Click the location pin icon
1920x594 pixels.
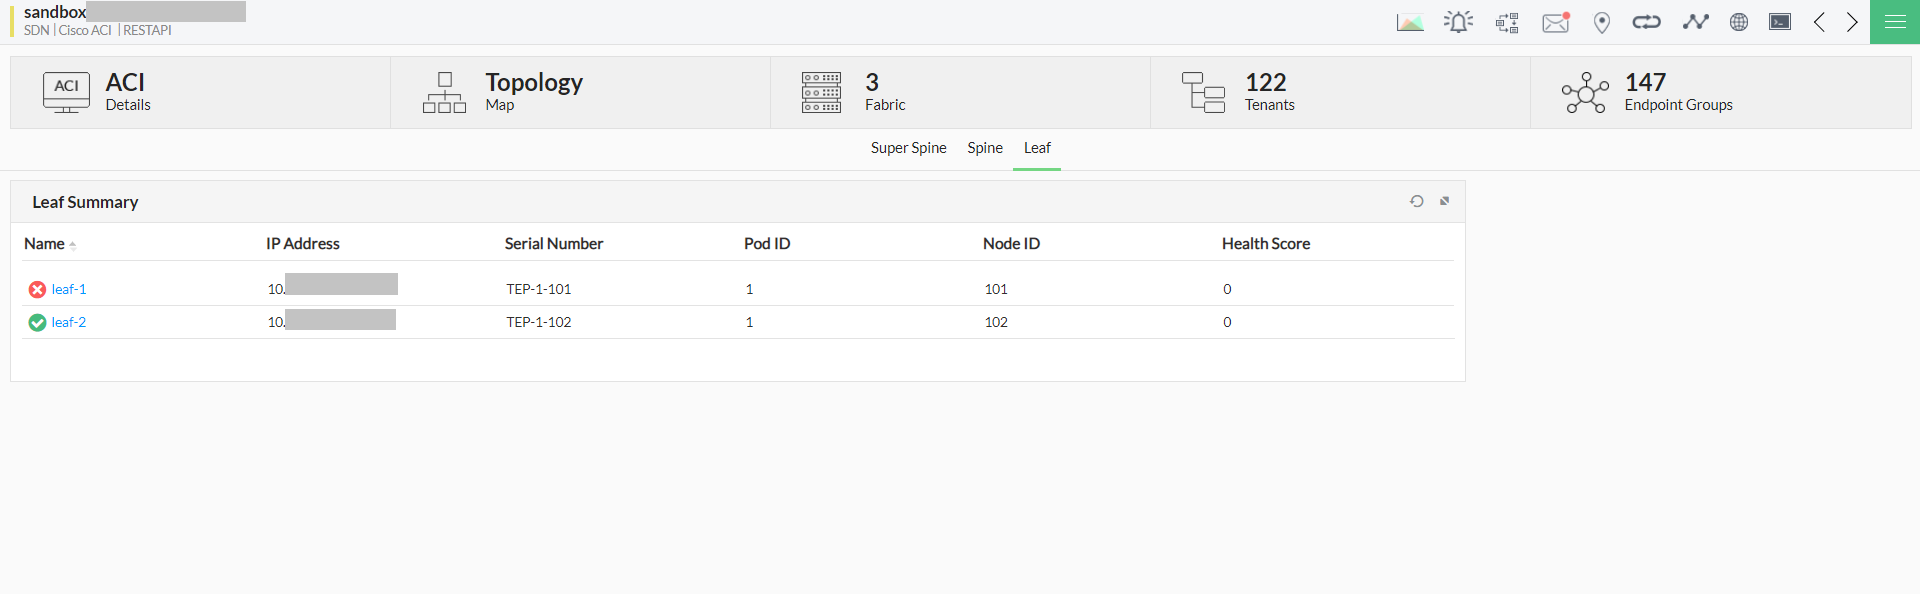click(x=1602, y=23)
